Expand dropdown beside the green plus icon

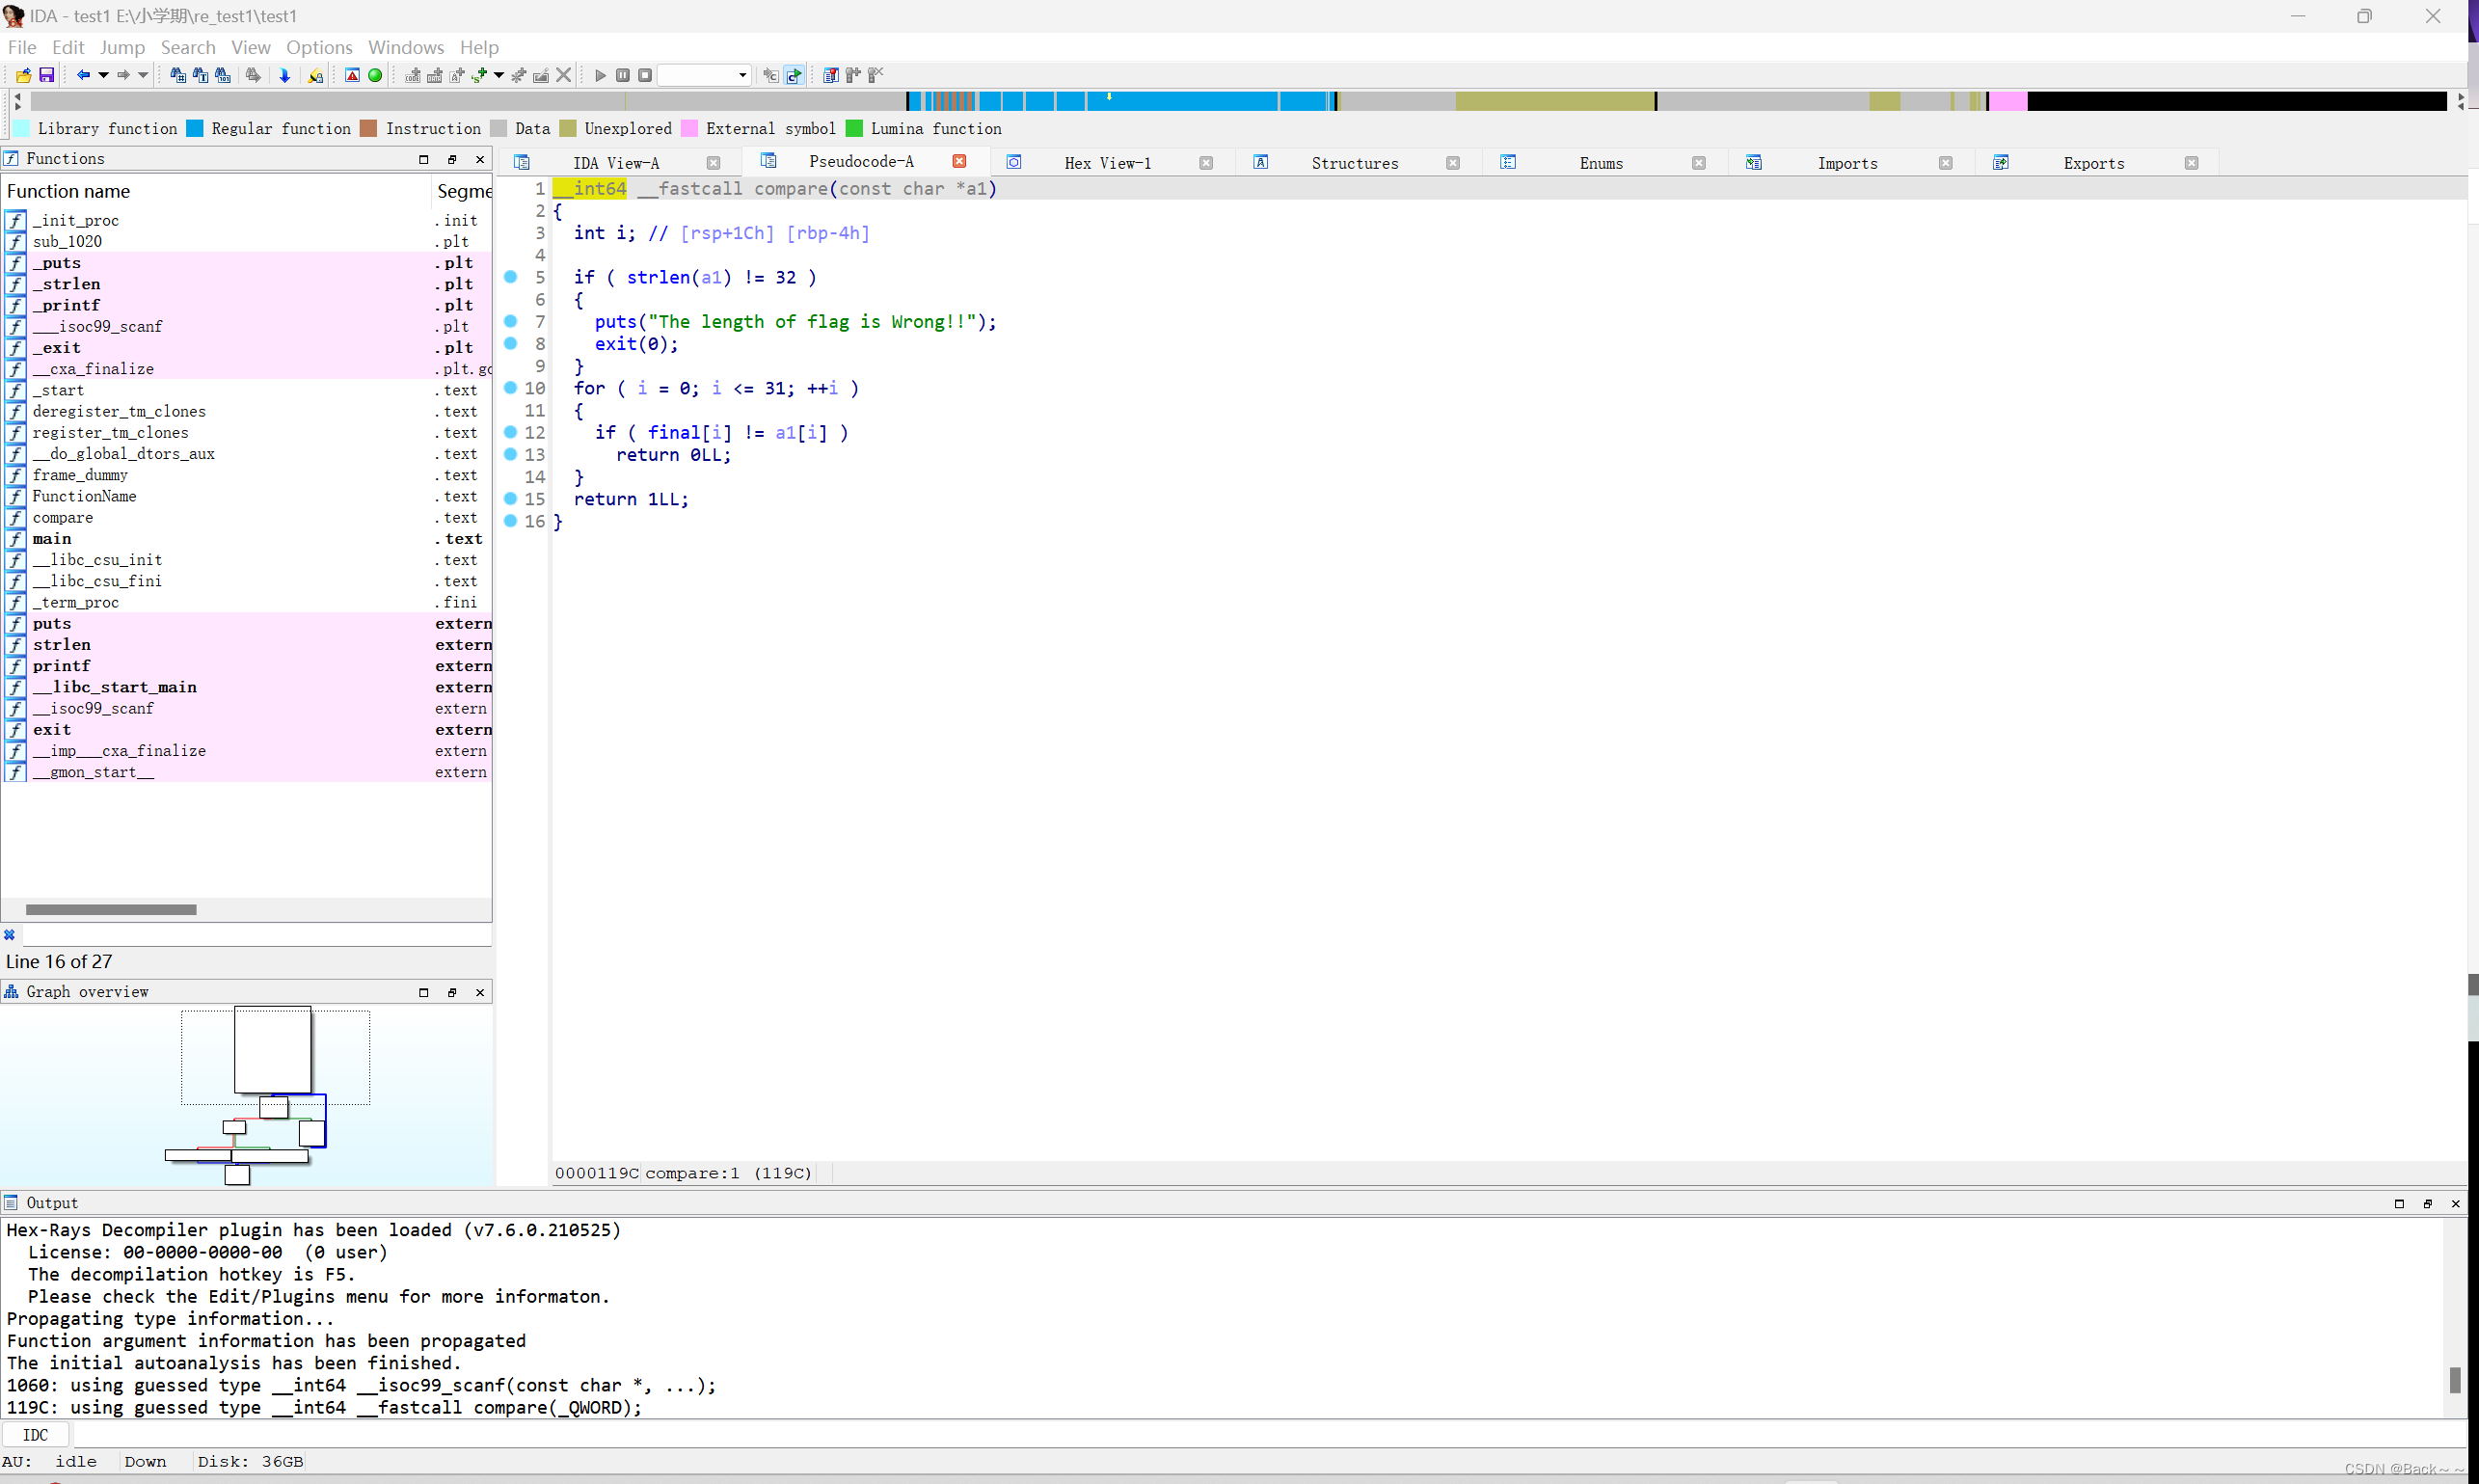click(499, 75)
